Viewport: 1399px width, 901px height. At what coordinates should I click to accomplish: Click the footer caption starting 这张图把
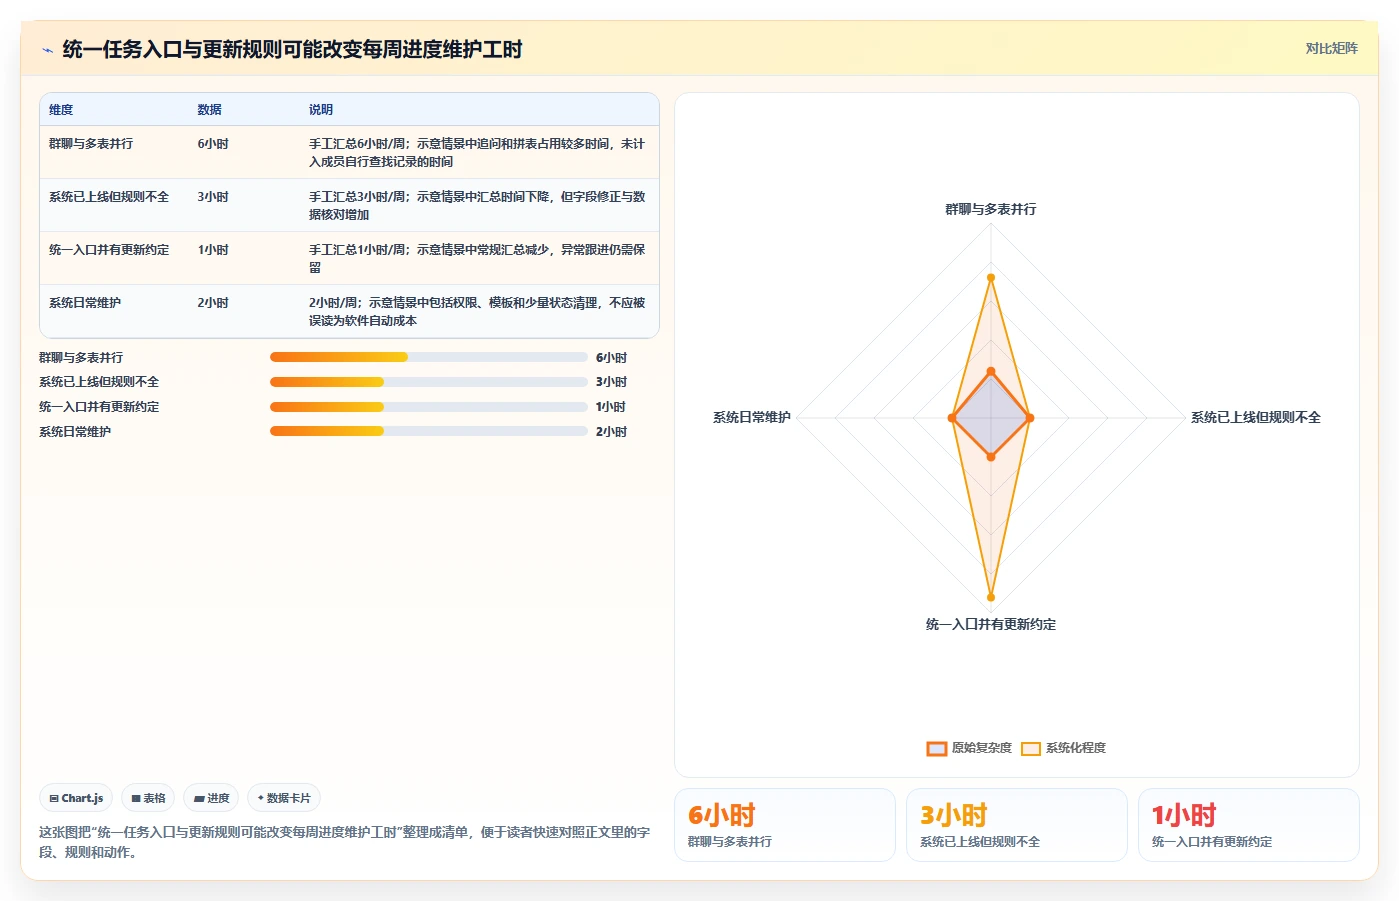point(345,842)
